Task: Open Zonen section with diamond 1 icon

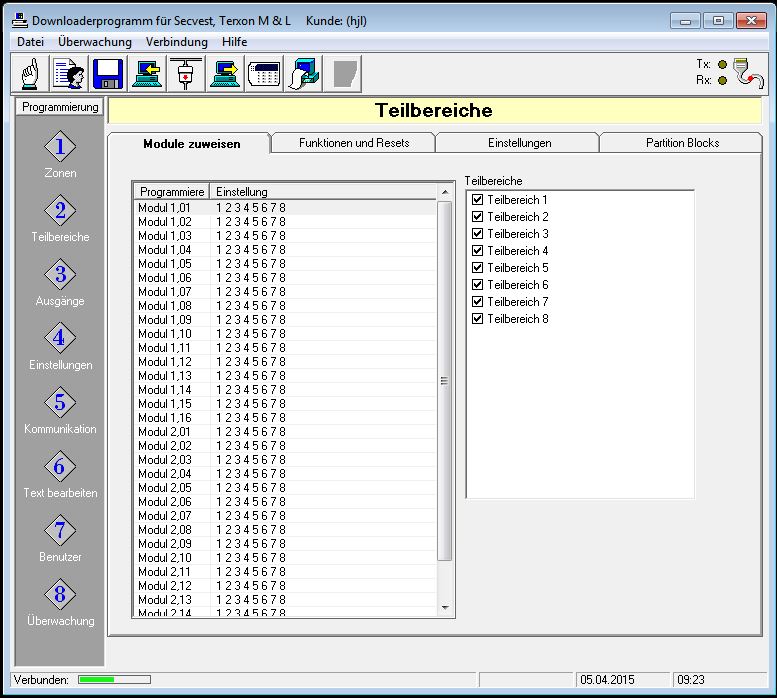Action: (60, 148)
